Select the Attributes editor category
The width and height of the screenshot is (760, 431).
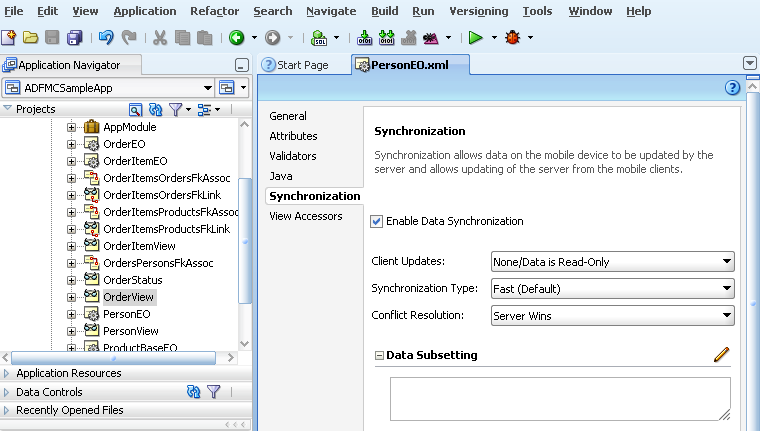point(293,136)
